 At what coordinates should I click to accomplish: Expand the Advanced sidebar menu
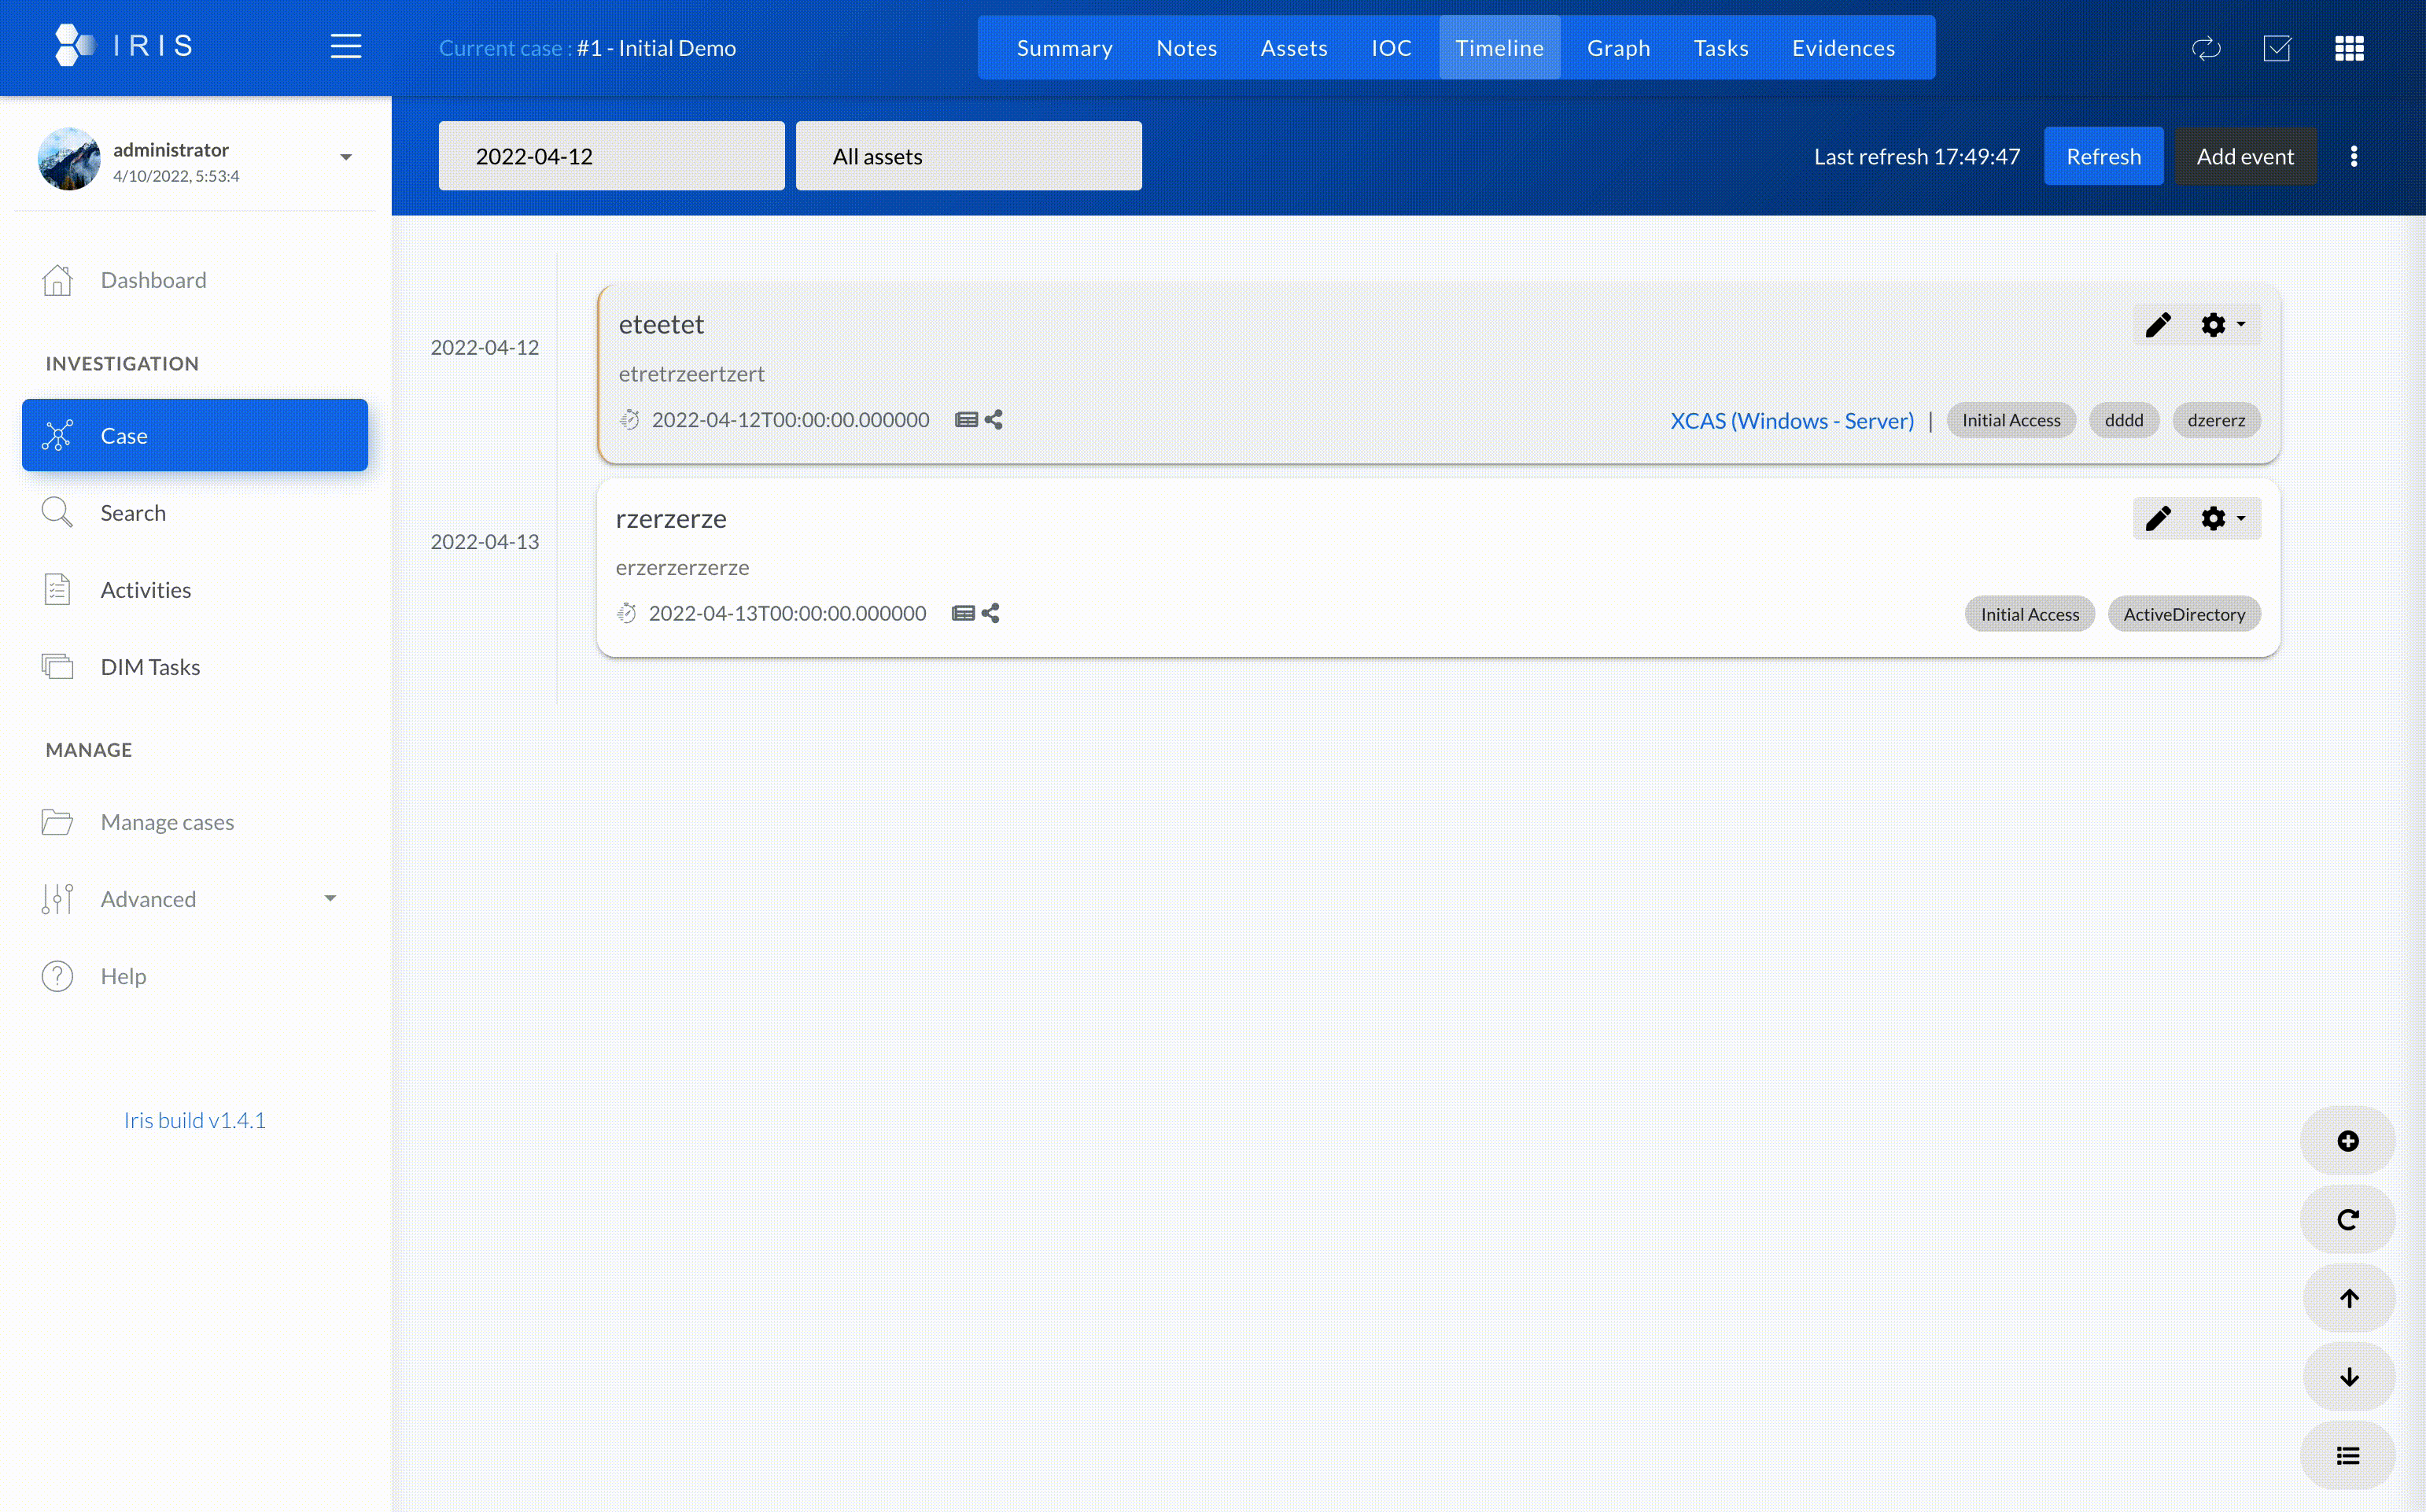pyautogui.click(x=330, y=898)
